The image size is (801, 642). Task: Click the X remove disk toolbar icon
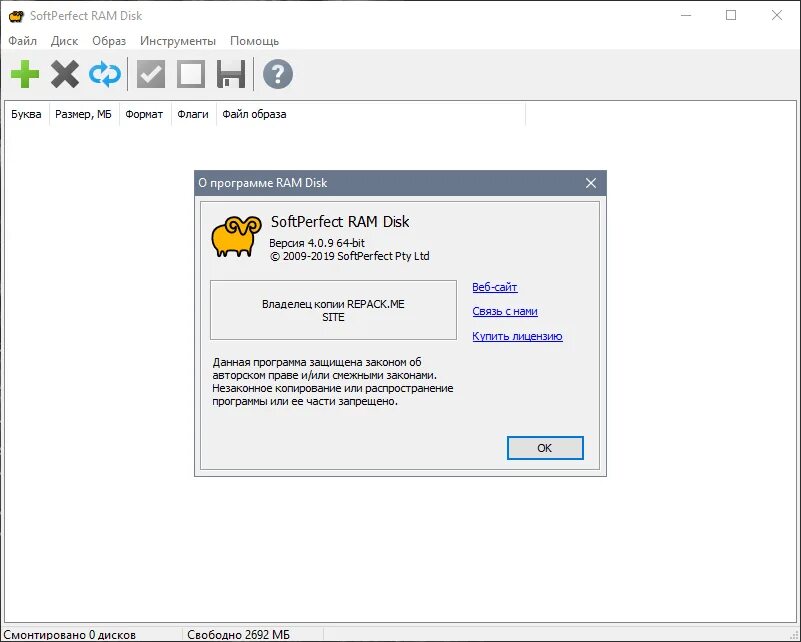(x=64, y=74)
